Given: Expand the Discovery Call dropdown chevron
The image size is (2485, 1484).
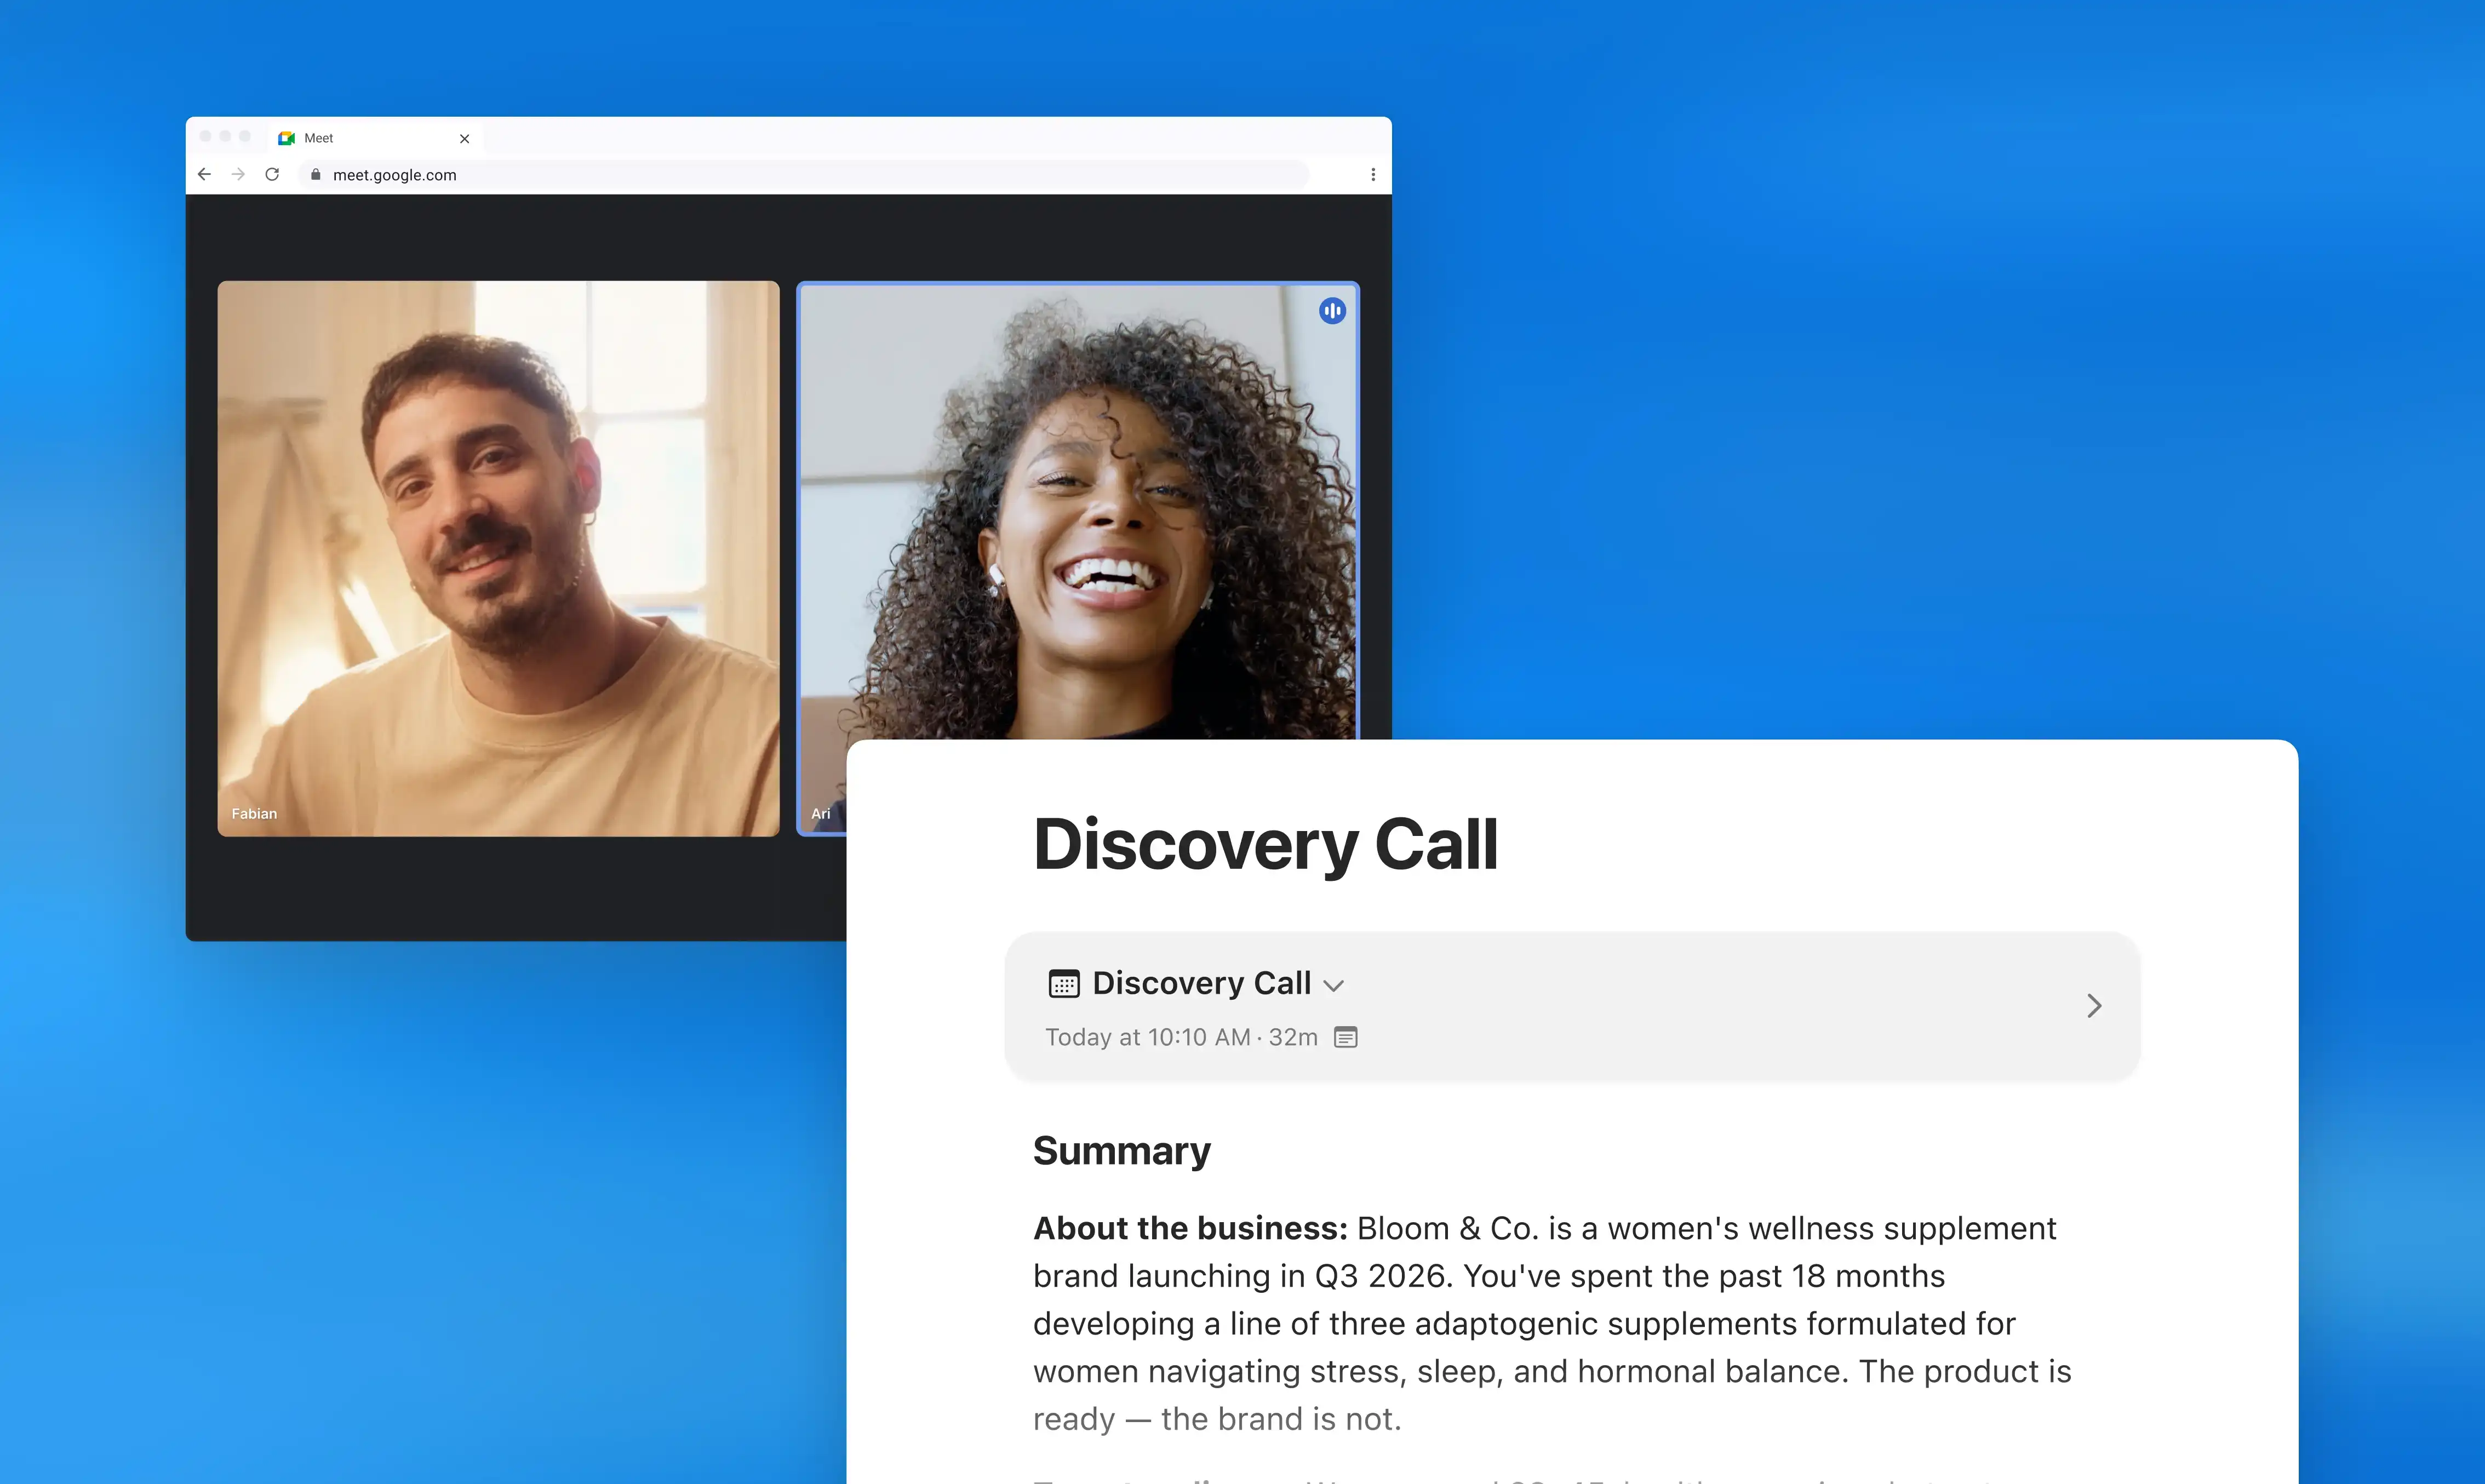Looking at the screenshot, I should (1333, 985).
